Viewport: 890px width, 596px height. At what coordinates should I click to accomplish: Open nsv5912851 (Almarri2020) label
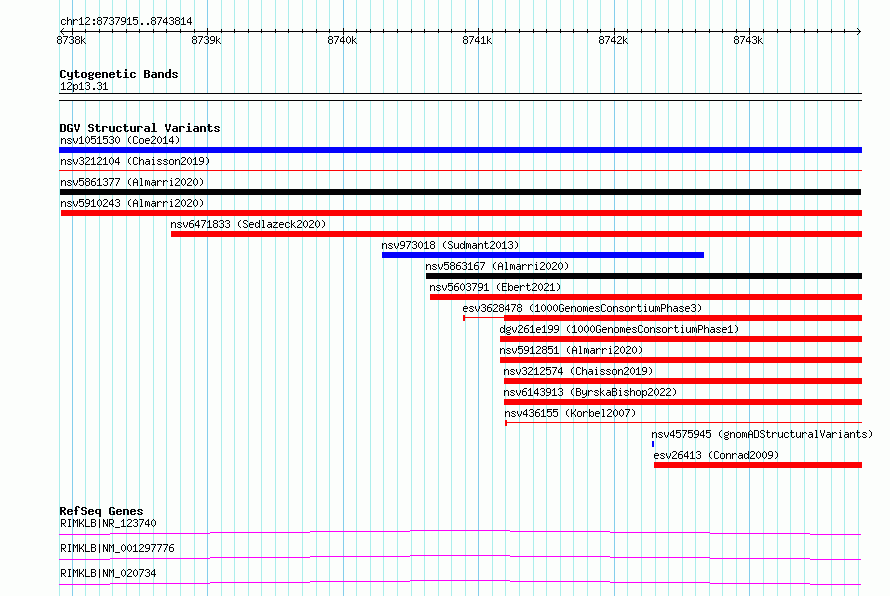[x=571, y=350]
